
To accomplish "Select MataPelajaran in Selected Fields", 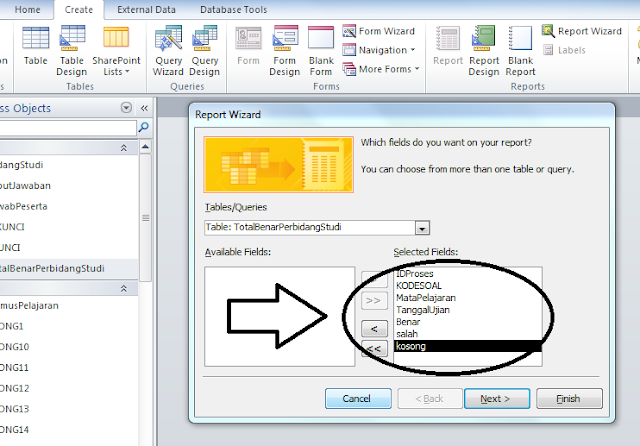I will (x=467, y=298).
